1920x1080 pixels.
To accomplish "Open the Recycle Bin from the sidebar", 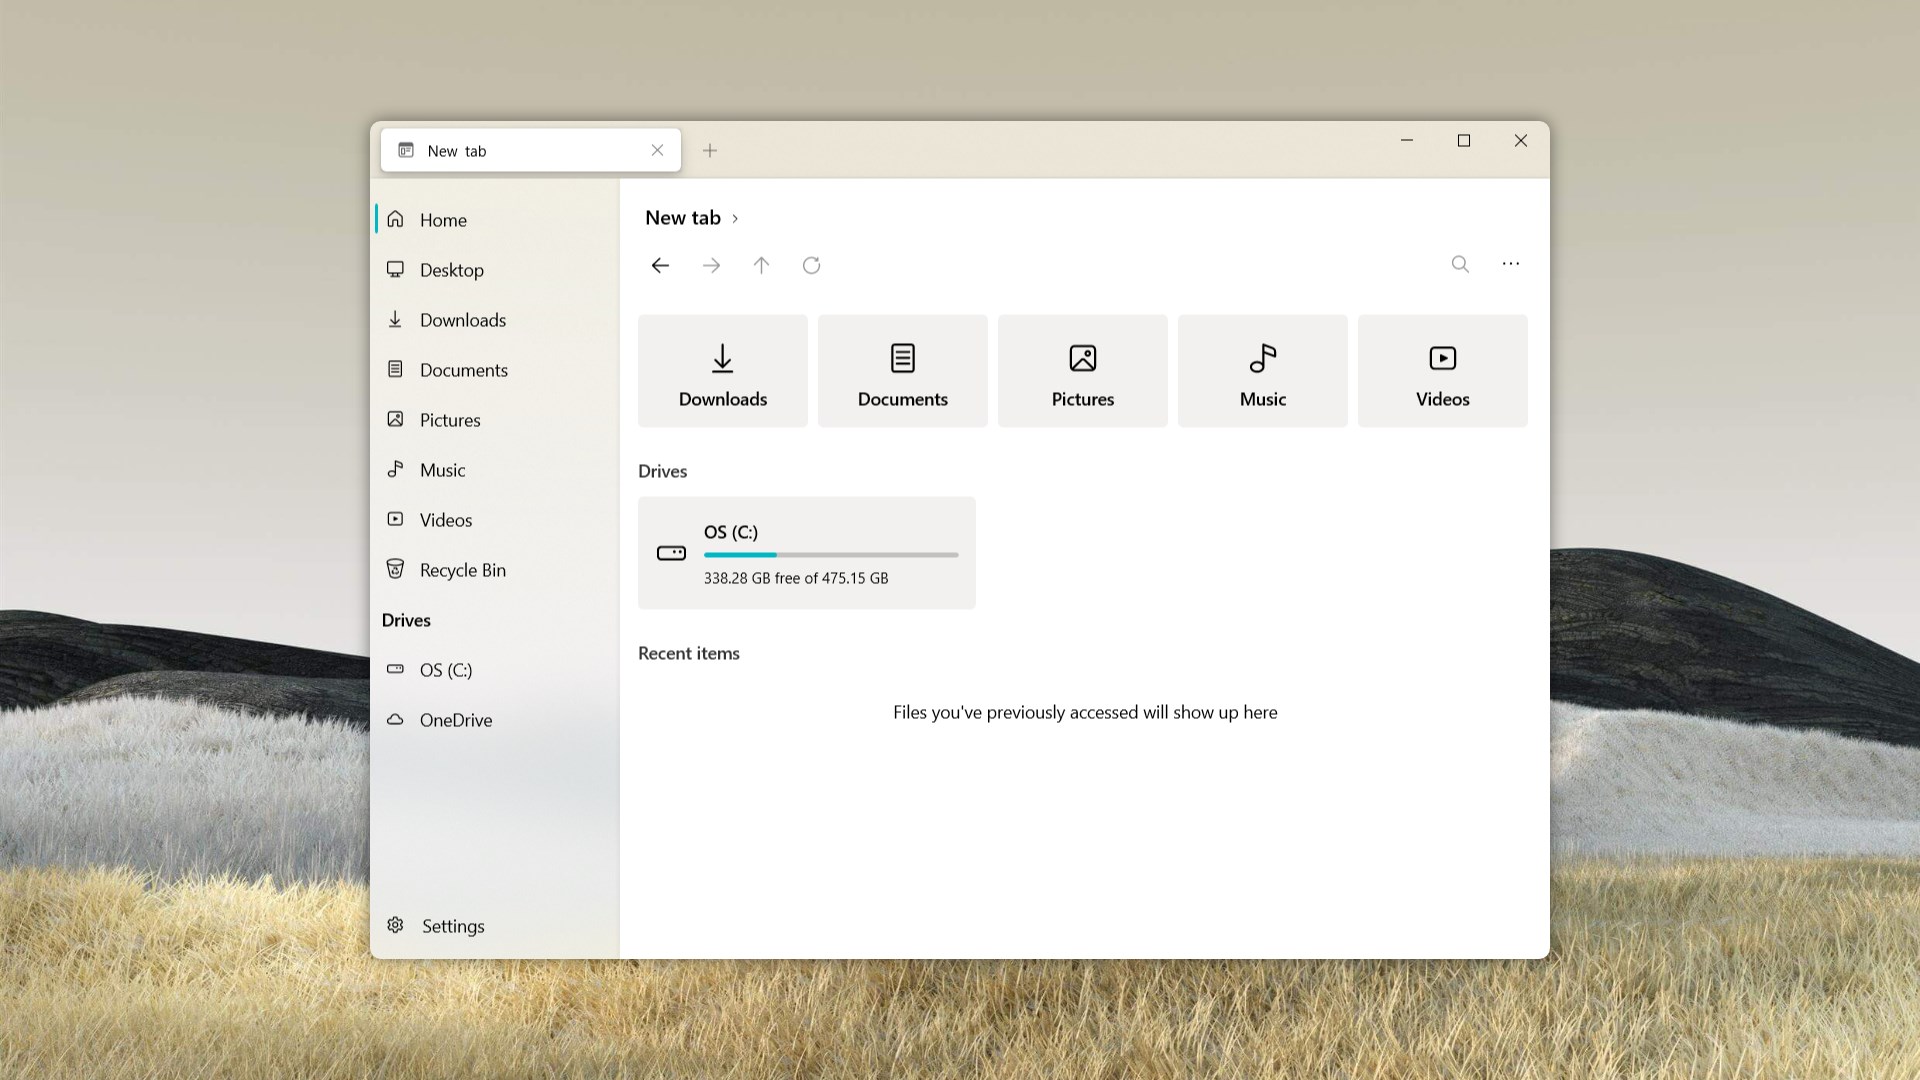I will tap(462, 569).
